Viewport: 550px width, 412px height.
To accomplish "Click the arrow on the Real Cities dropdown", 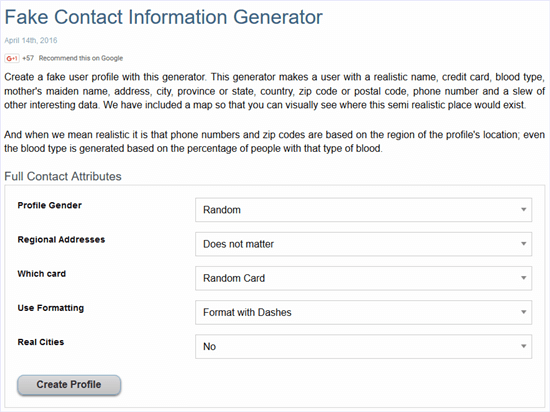I will coord(523,346).
